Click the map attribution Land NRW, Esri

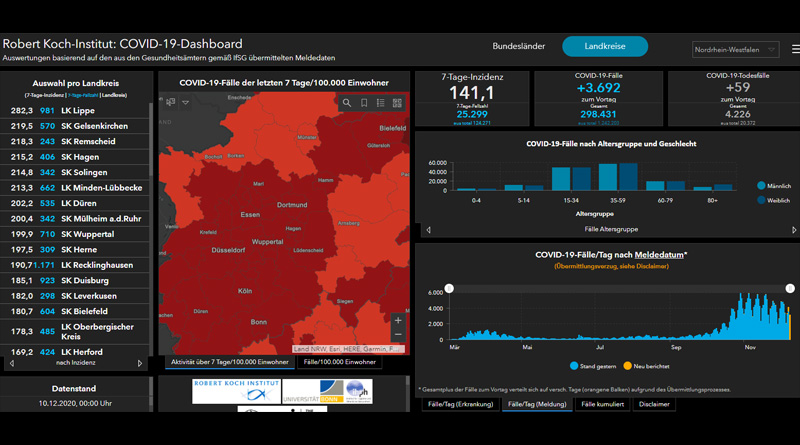click(348, 349)
